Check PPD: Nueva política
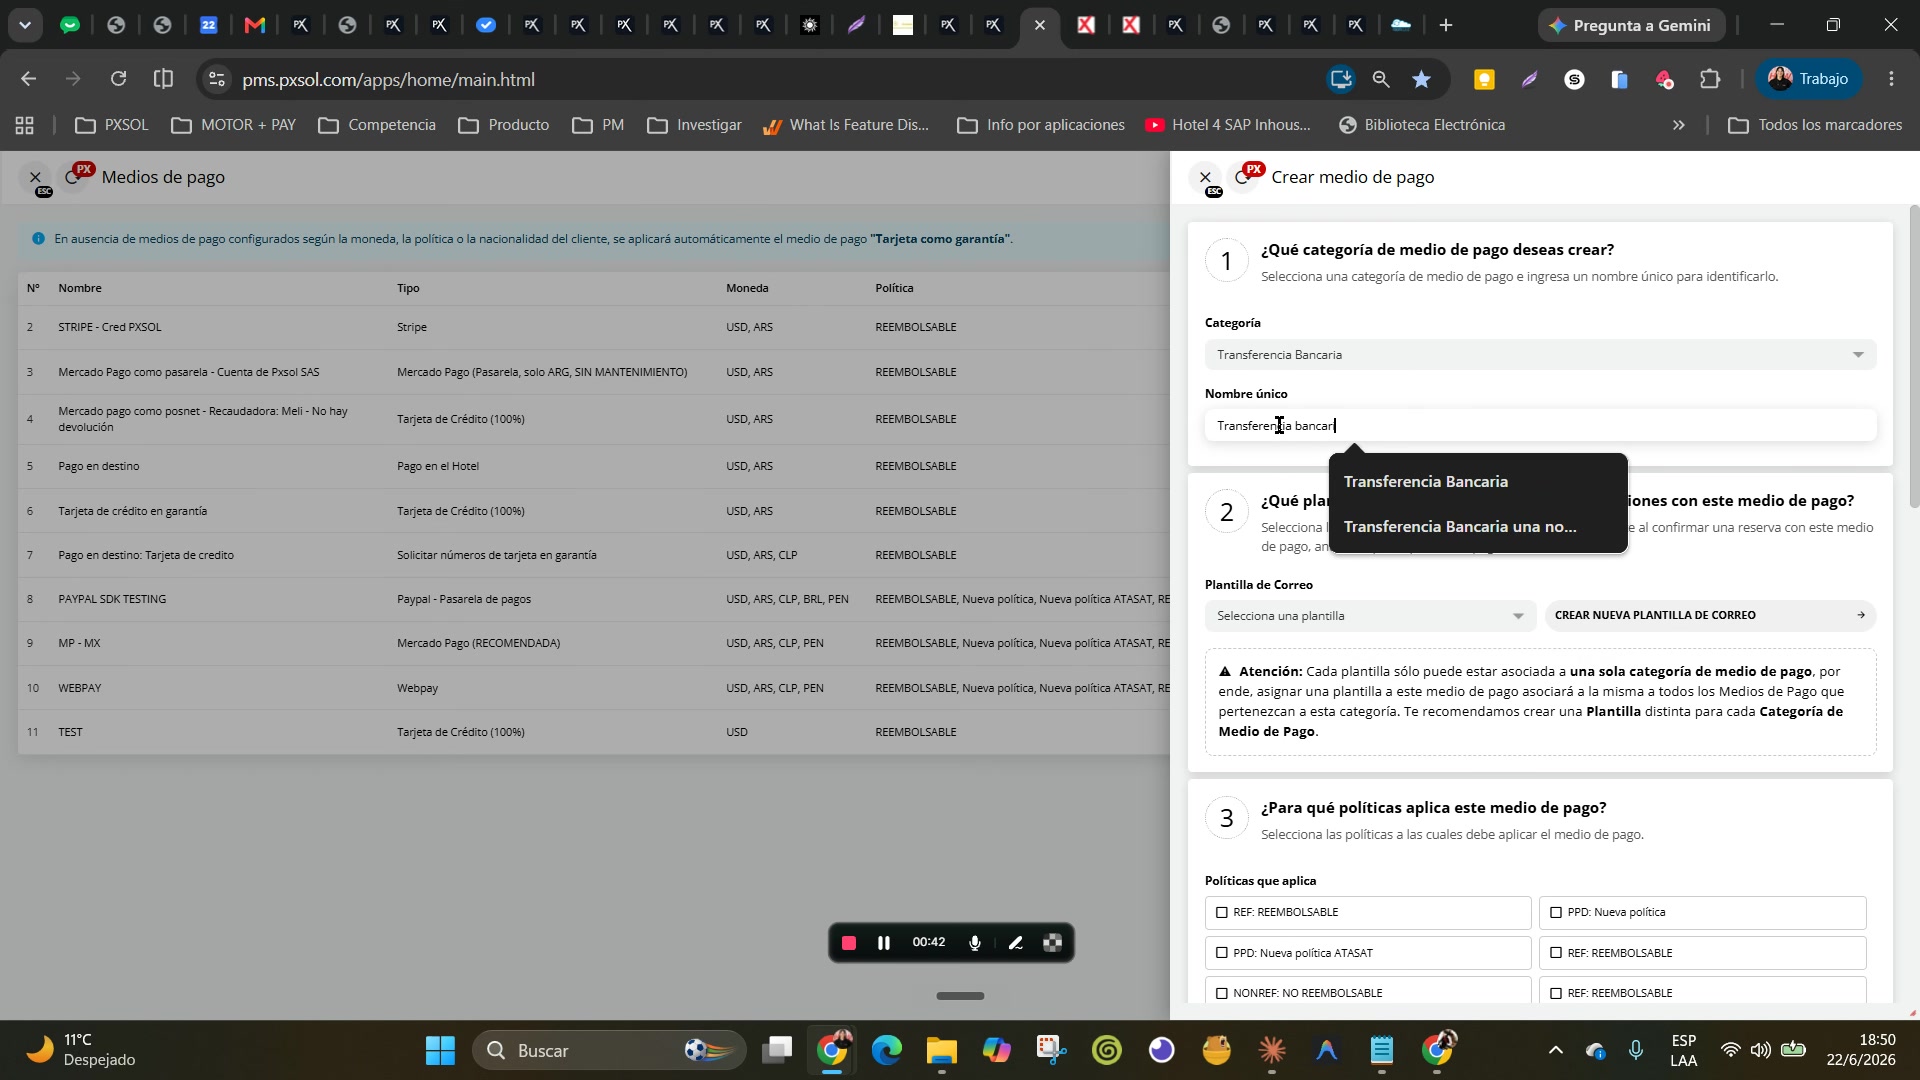1920x1080 pixels. tap(1556, 913)
